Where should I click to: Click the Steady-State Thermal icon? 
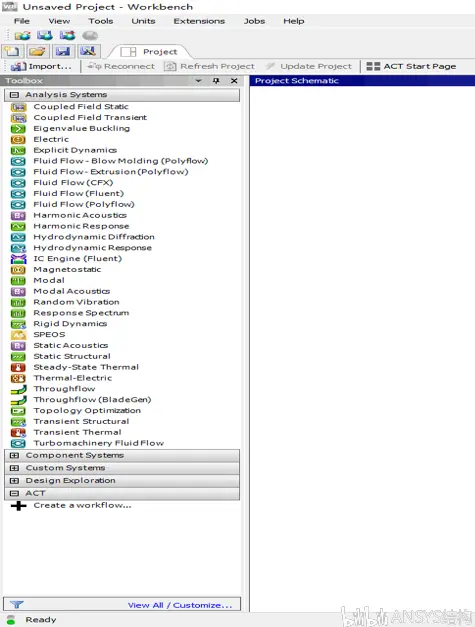(x=18, y=367)
